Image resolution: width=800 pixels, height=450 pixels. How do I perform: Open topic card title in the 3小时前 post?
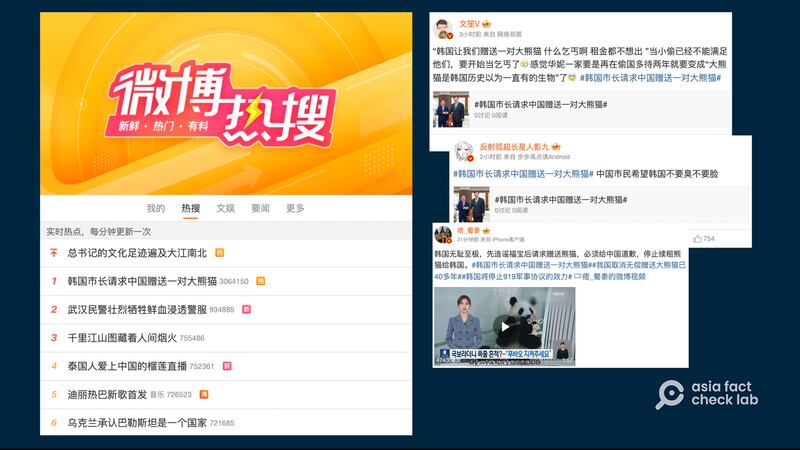541,104
